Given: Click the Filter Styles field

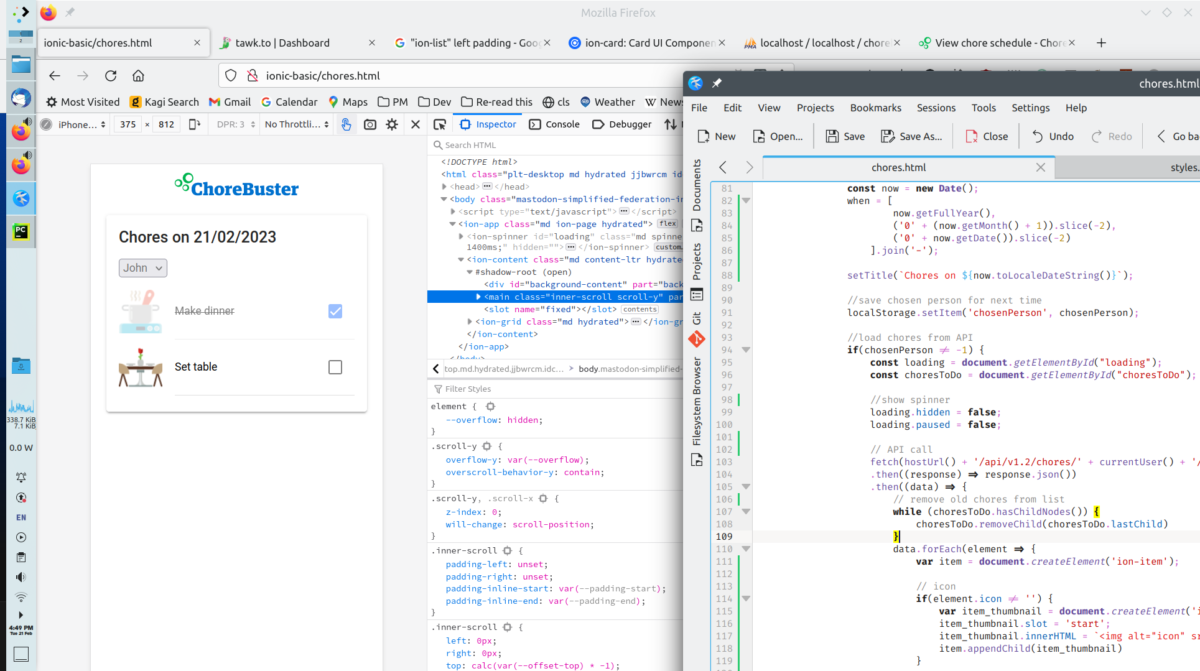Looking at the screenshot, I should (556, 389).
